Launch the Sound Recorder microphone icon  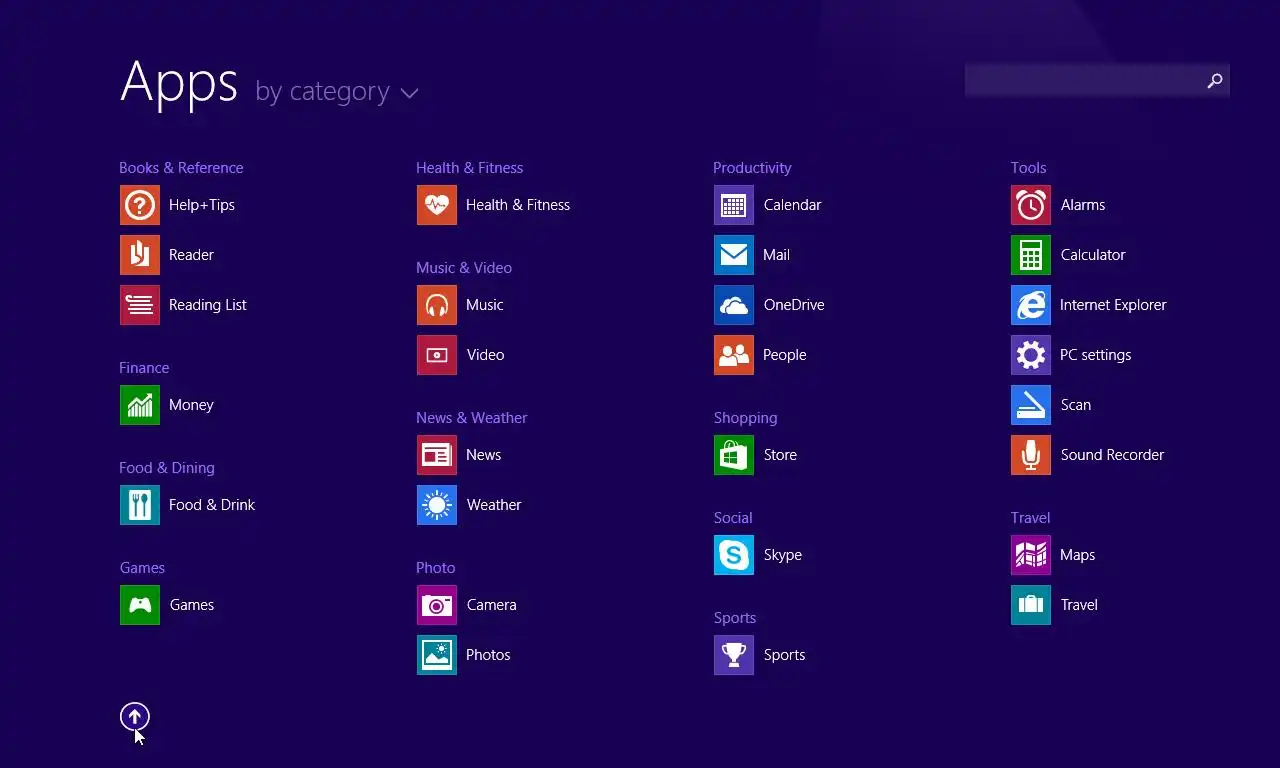(1031, 455)
